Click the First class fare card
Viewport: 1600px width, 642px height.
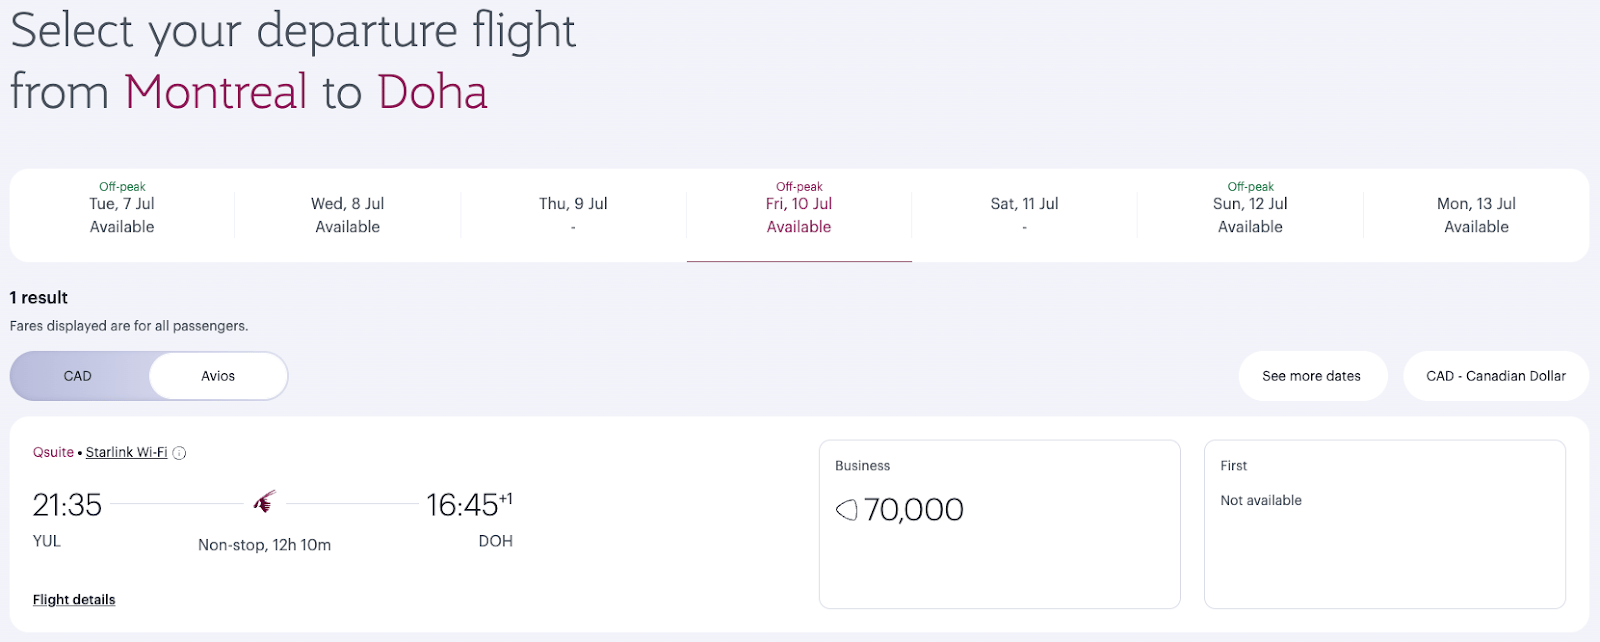[1384, 524]
